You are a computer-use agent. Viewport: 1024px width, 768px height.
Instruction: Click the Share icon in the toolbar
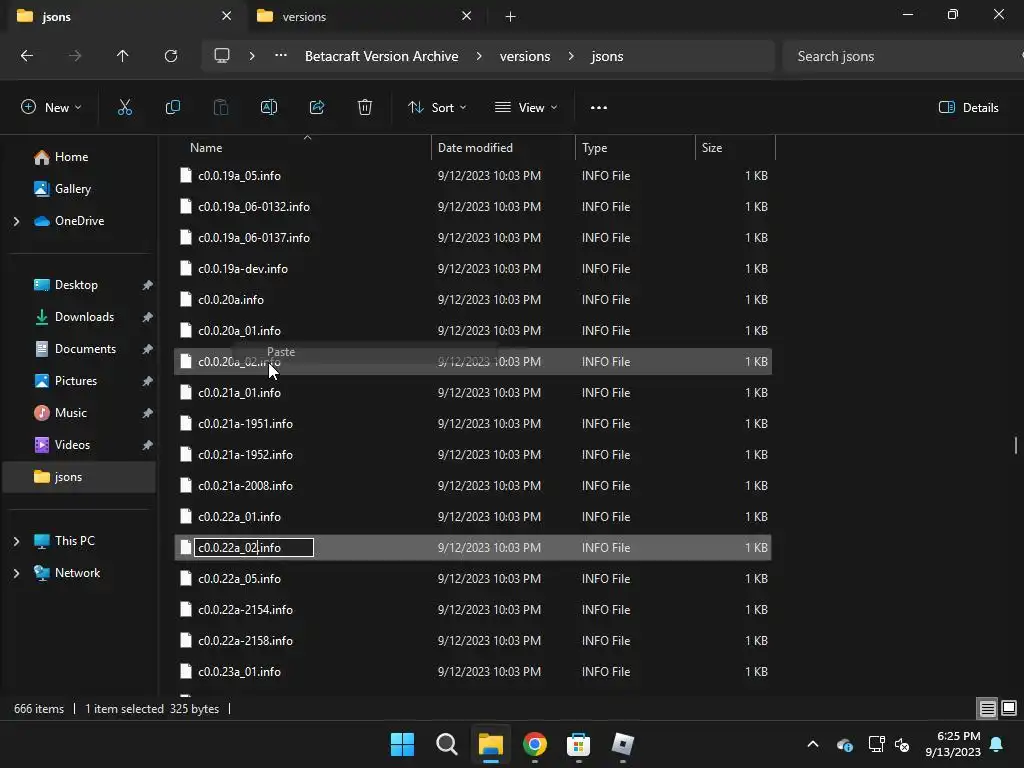point(317,108)
